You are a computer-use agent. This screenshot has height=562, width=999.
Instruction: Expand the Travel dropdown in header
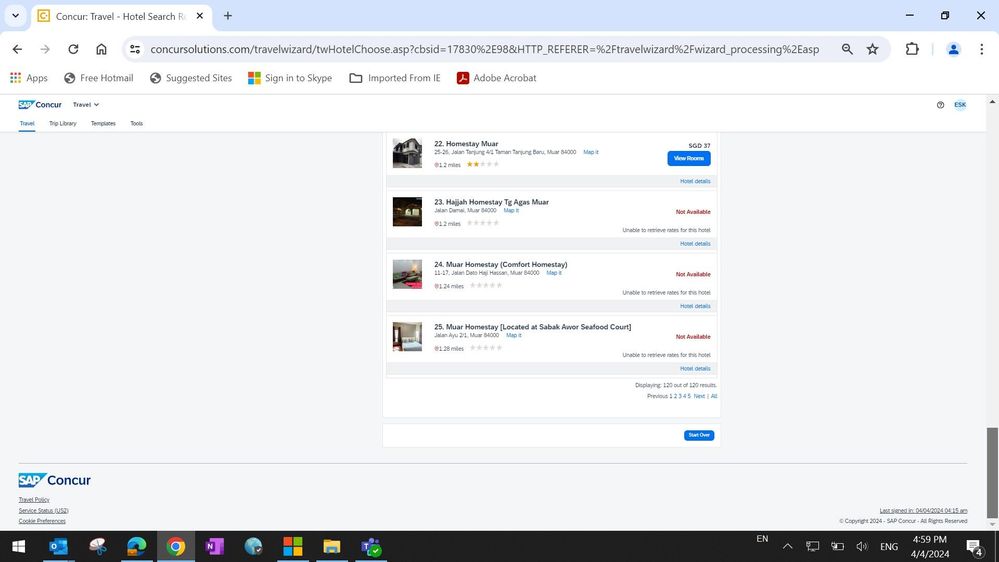[x=86, y=105]
